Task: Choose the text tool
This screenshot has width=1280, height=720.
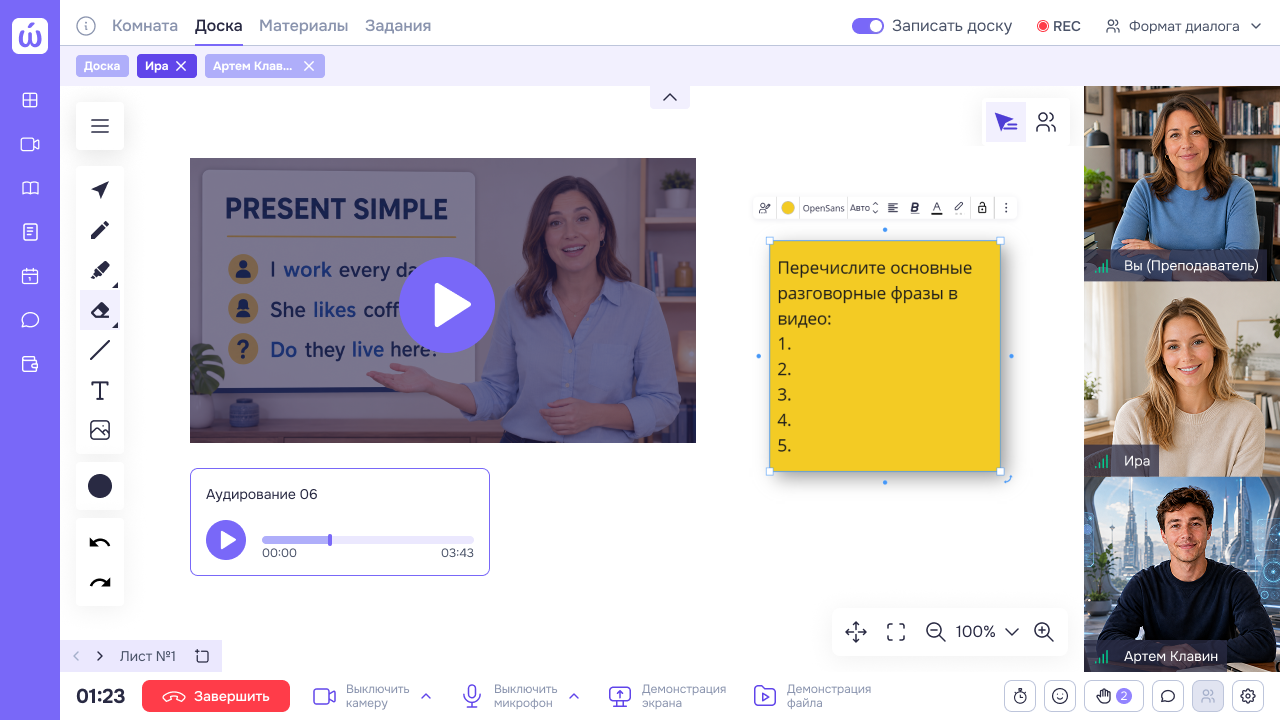Action: tap(100, 390)
